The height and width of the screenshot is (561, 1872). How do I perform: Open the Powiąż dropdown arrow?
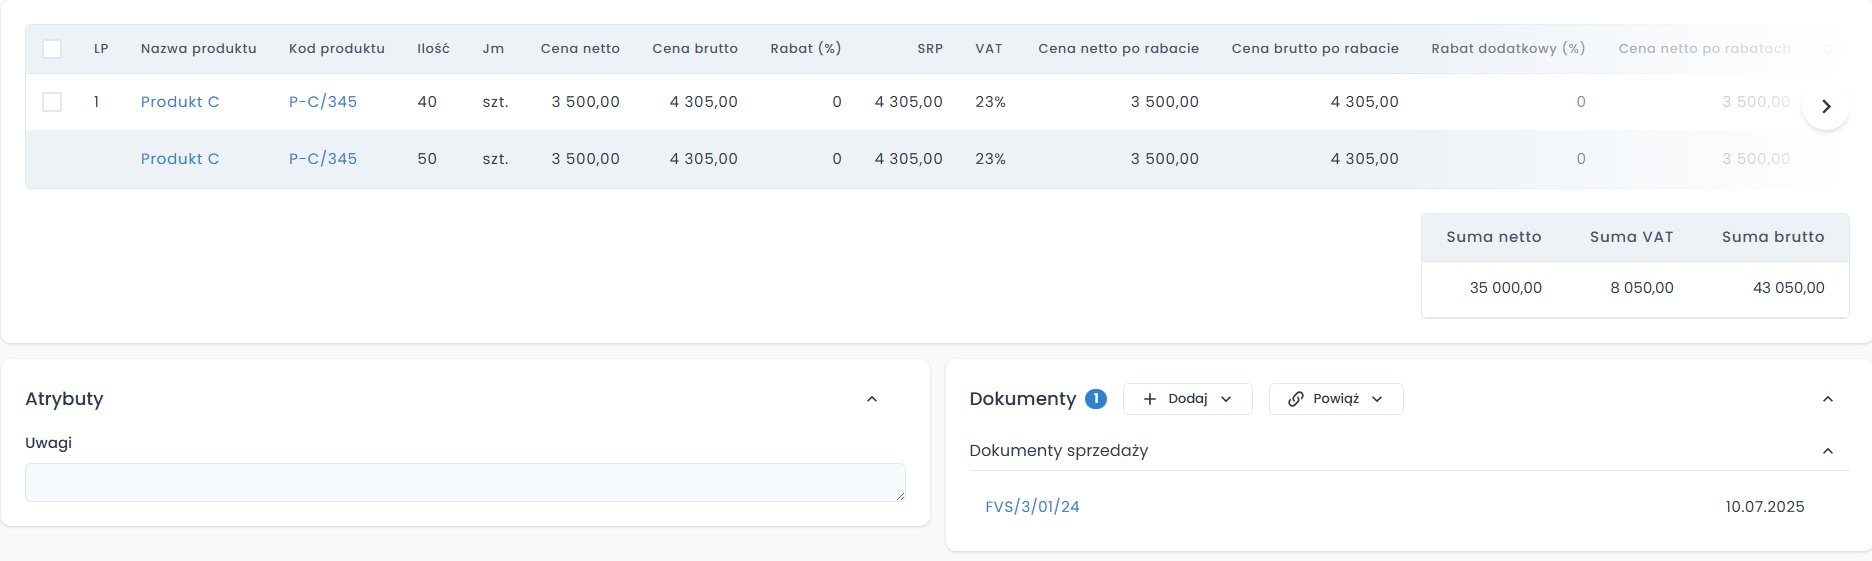tap(1377, 399)
